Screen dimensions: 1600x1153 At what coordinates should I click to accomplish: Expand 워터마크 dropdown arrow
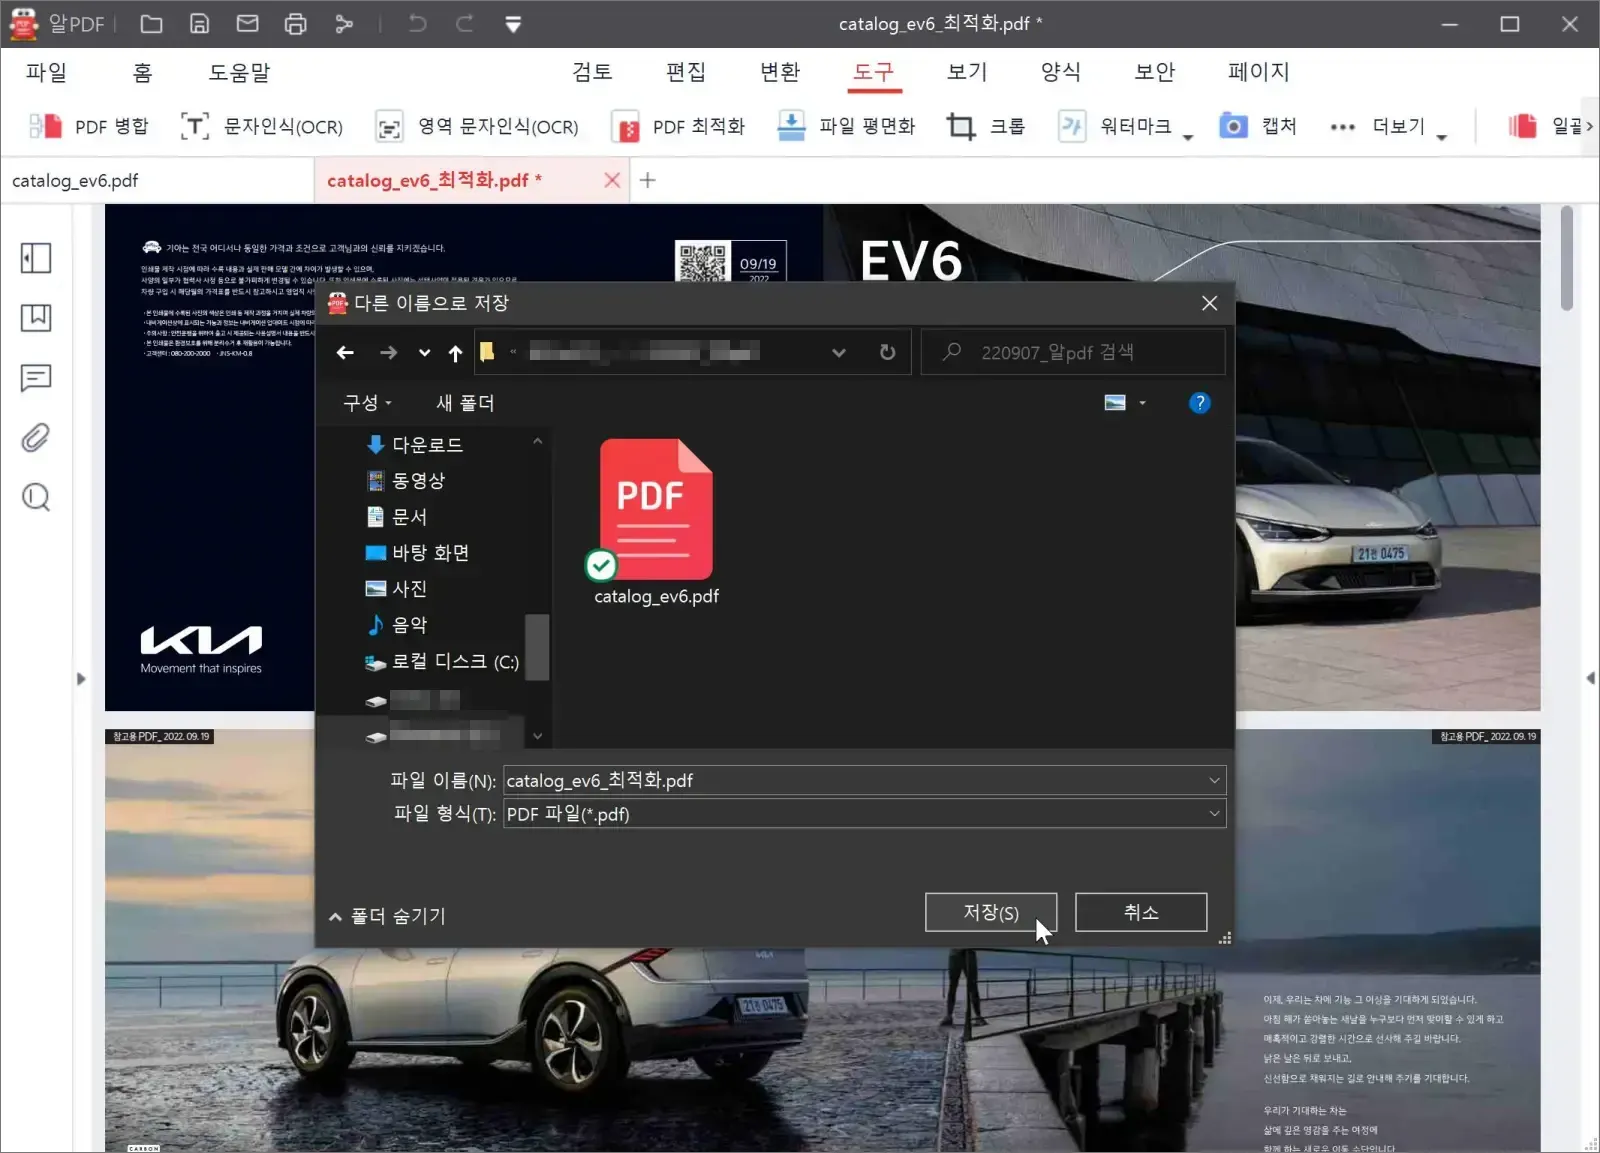(1187, 136)
